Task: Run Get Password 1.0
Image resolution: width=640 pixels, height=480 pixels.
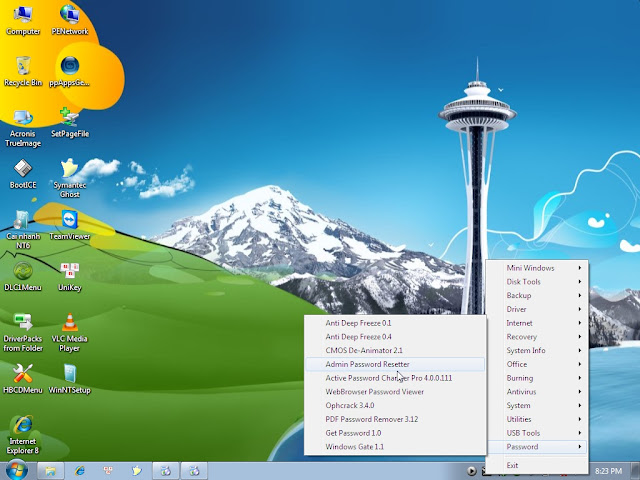Action: 395,433
